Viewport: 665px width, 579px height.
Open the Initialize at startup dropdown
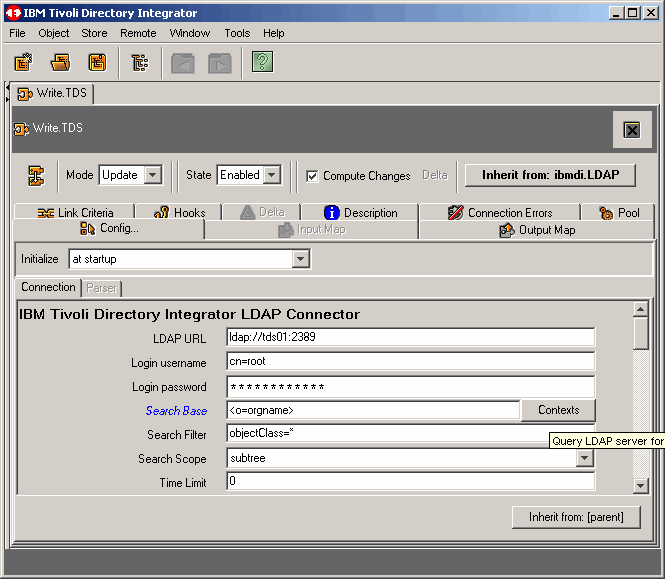(300, 259)
